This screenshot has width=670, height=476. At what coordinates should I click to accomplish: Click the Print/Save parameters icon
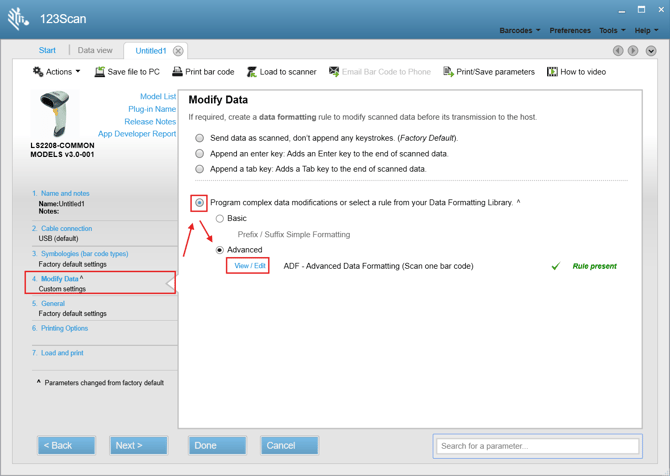click(x=448, y=72)
